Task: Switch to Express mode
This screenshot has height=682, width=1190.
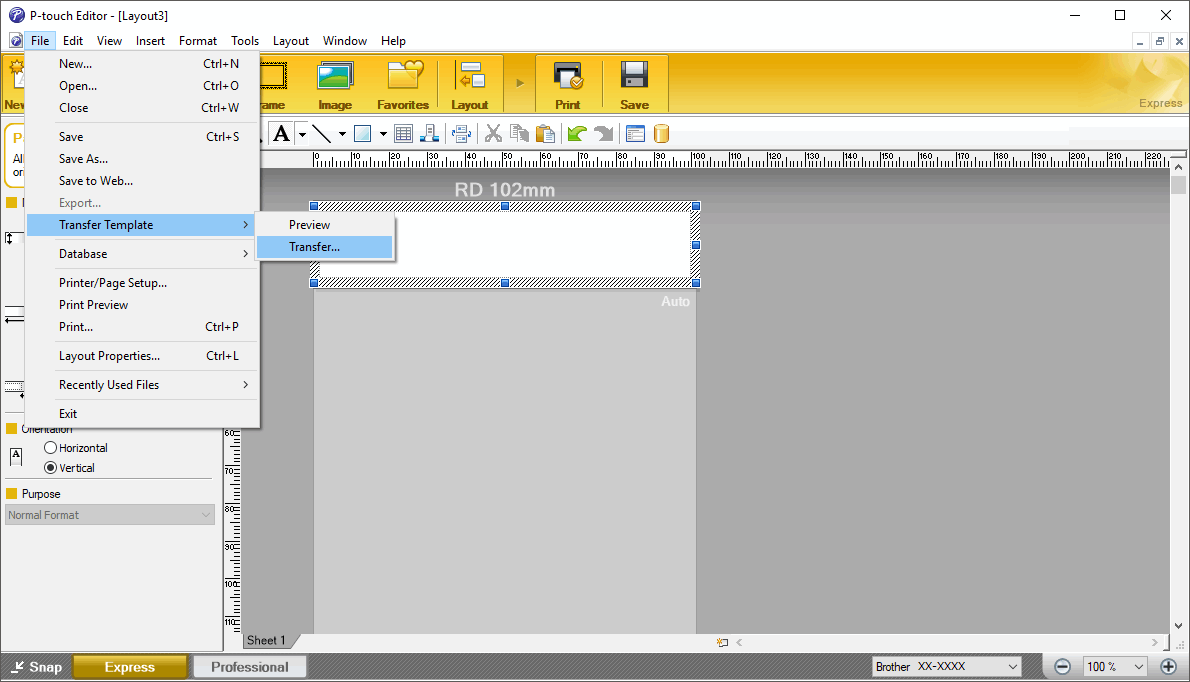Action: tap(130, 667)
